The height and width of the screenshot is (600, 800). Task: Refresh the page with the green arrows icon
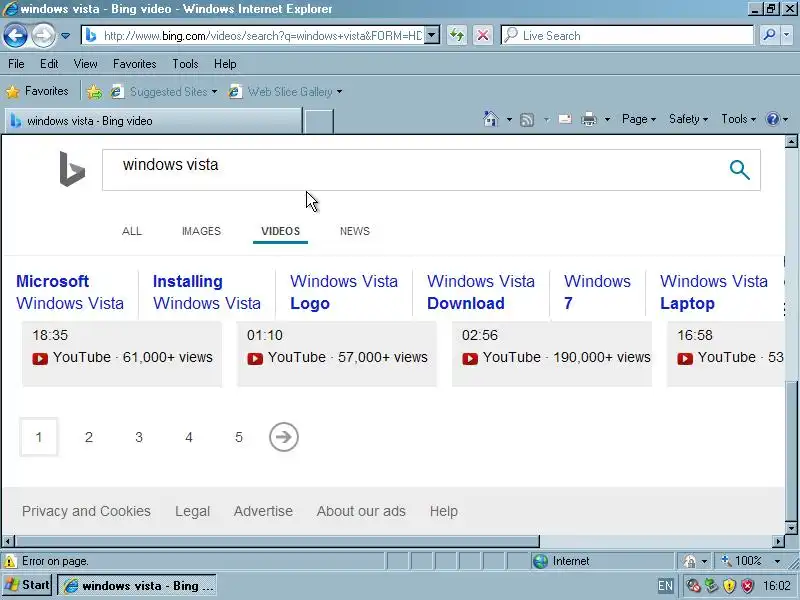[x=457, y=35]
